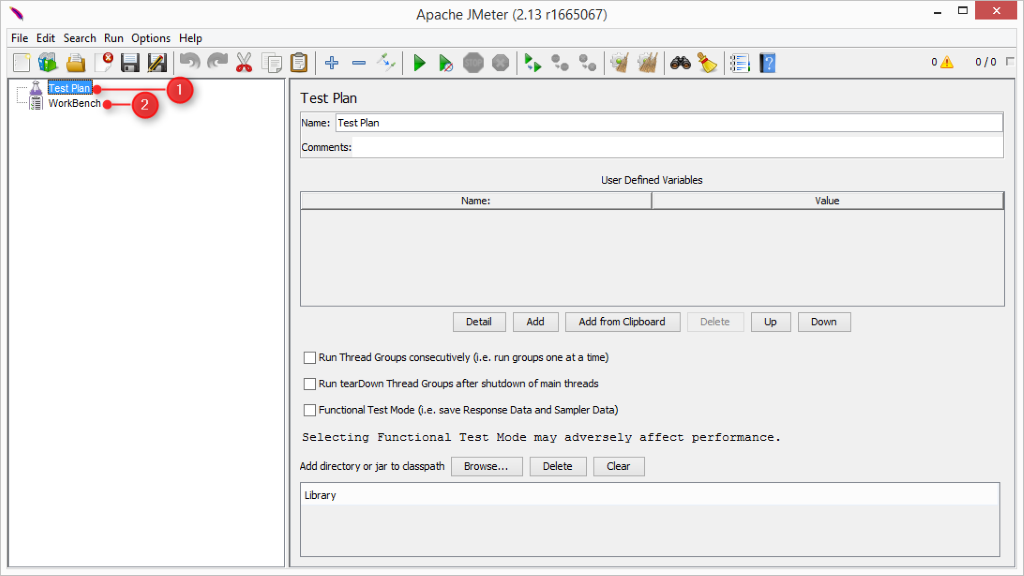Open the Edit menu
Image resolution: width=1024 pixels, height=576 pixels.
[x=46, y=38]
